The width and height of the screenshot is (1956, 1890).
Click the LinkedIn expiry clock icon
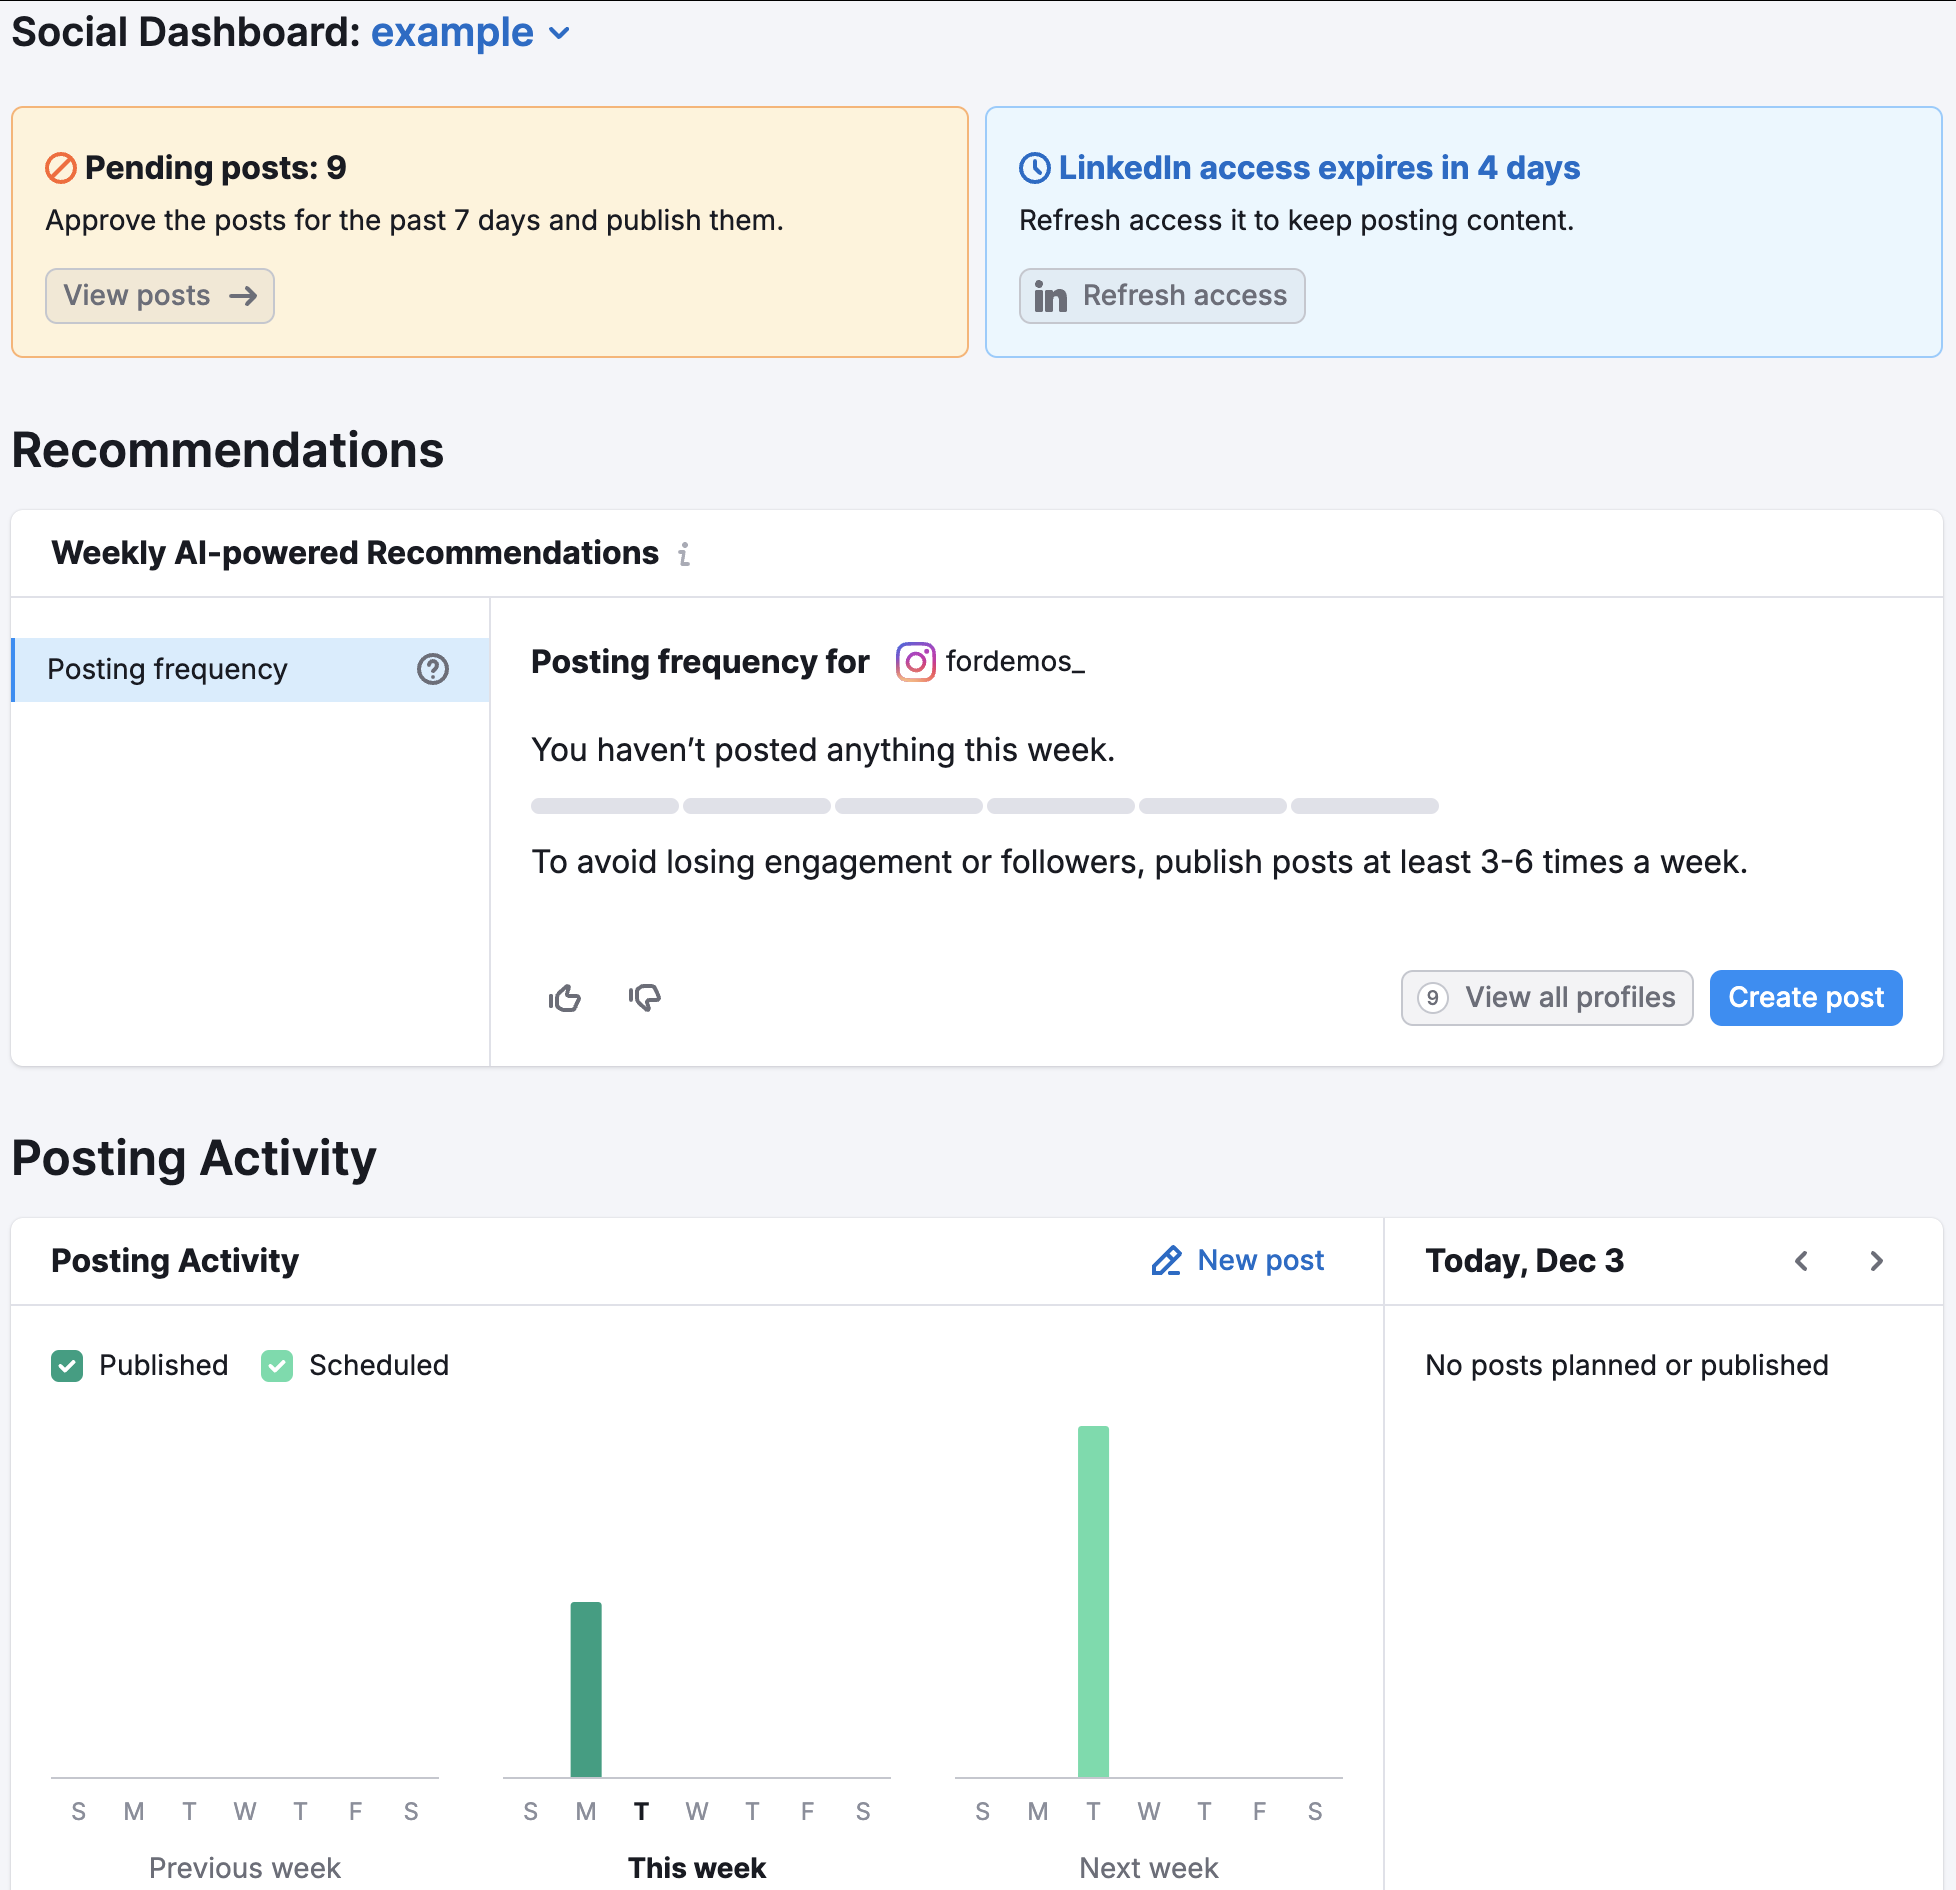click(1035, 168)
